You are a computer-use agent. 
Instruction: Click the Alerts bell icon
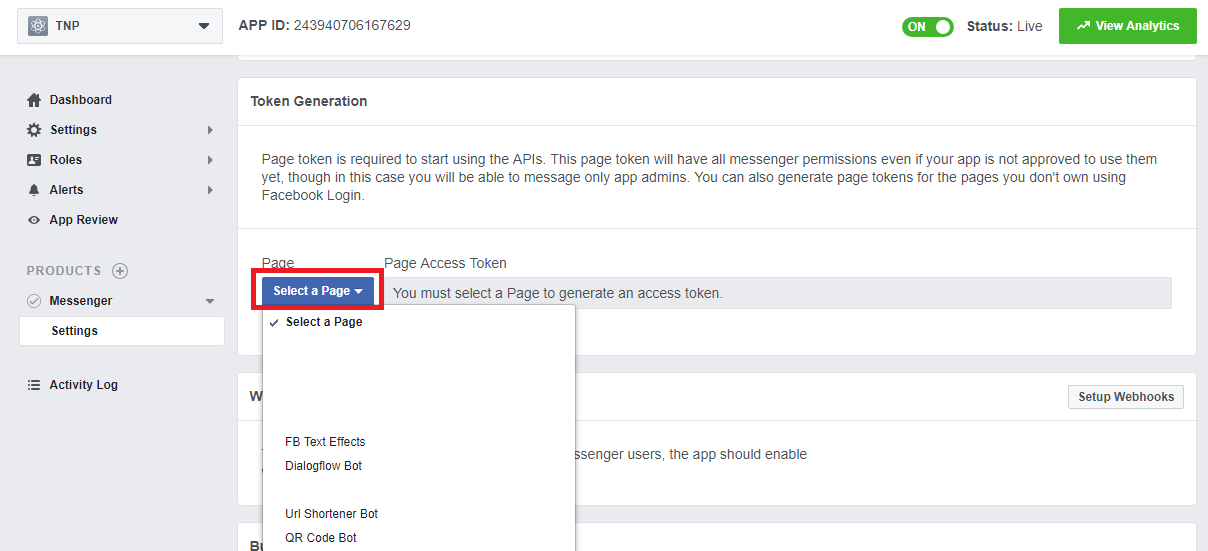34,190
